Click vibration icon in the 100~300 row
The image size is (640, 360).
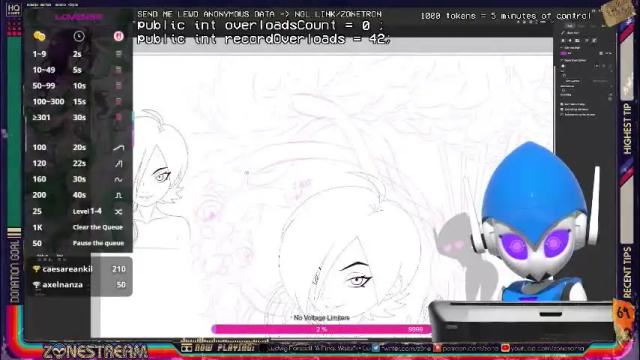coord(118,101)
